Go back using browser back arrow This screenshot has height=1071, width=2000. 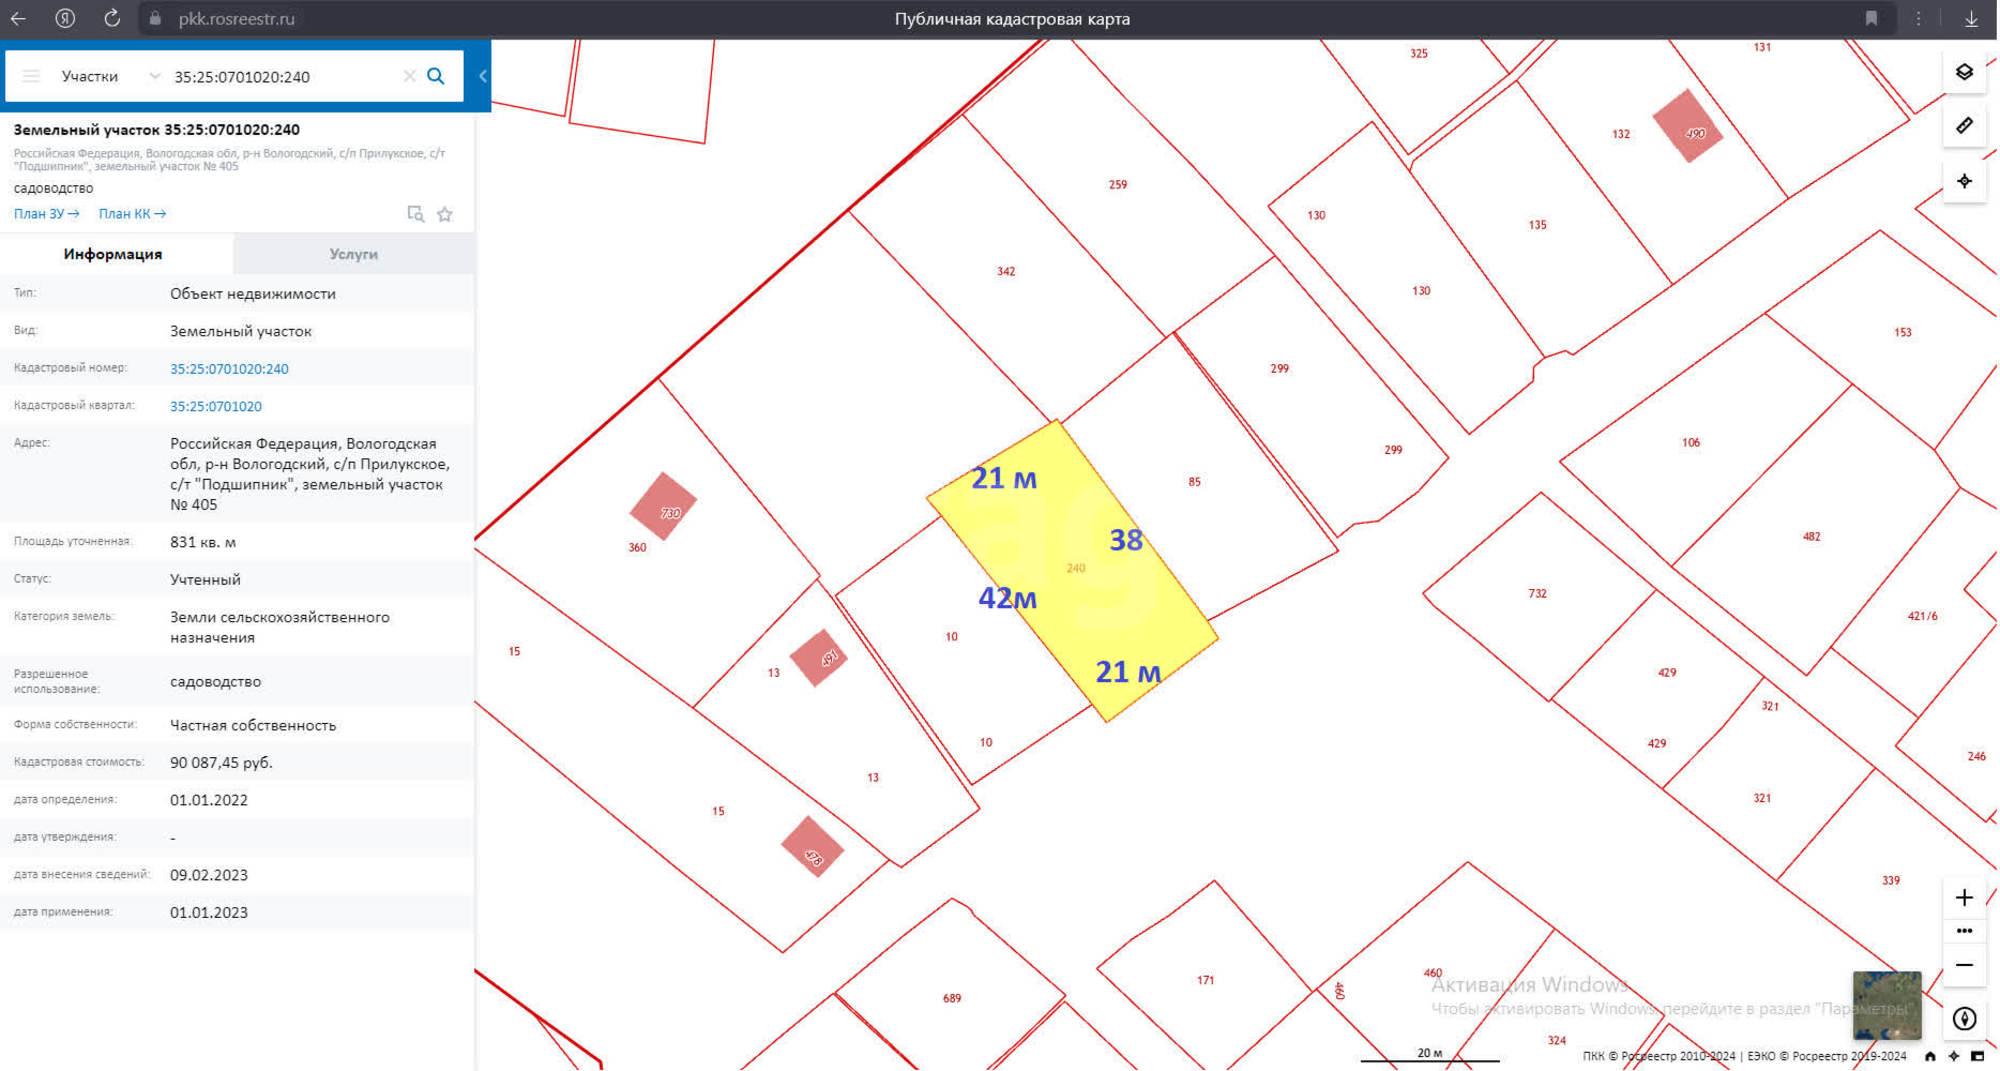(x=18, y=18)
